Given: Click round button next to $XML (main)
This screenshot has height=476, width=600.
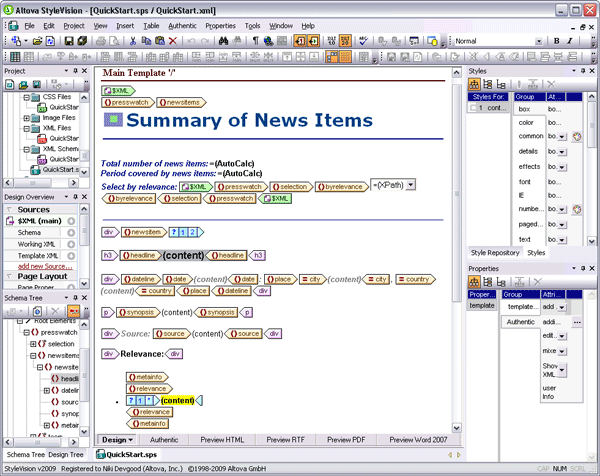Looking at the screenshot, I should (x=71, y=221).
